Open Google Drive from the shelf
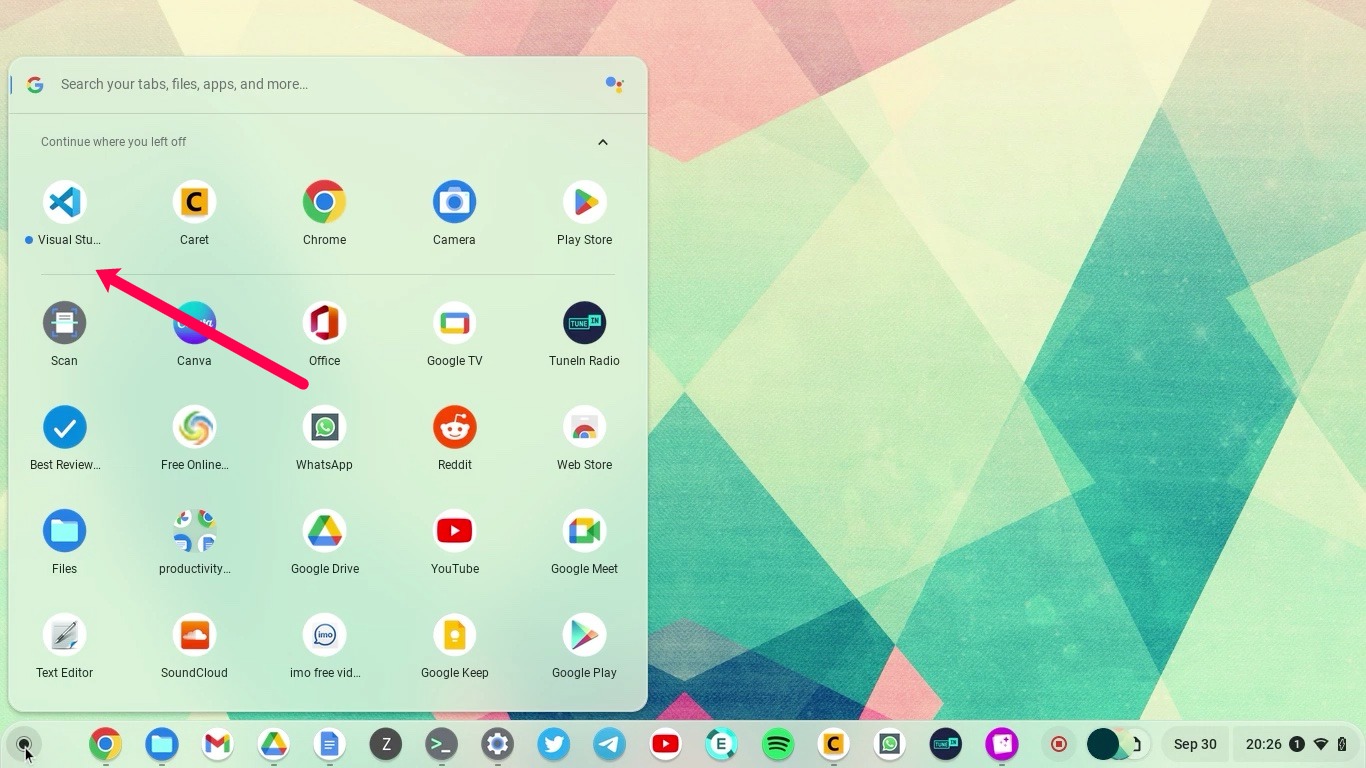Viewport: 1366px width, 768px height. [x=273, y=744]
